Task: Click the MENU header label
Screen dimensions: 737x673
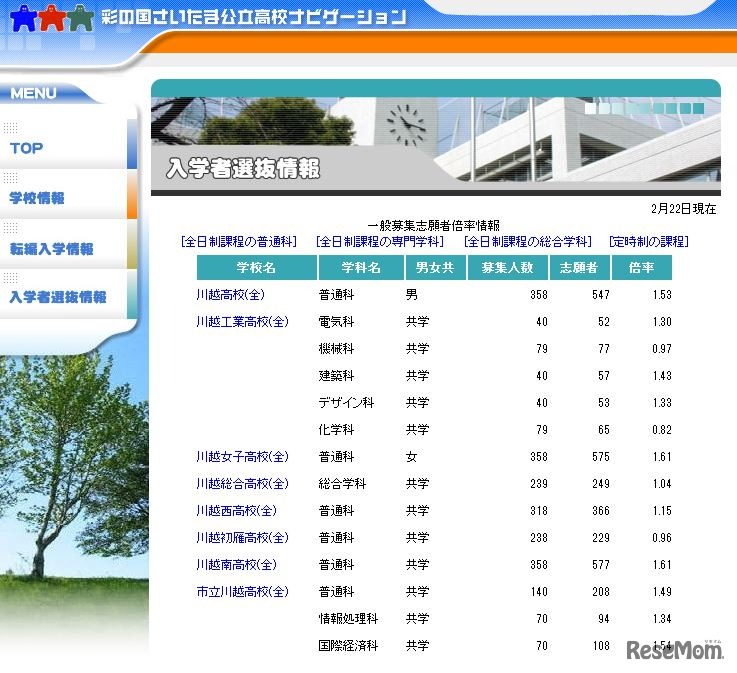Action: 33,93
